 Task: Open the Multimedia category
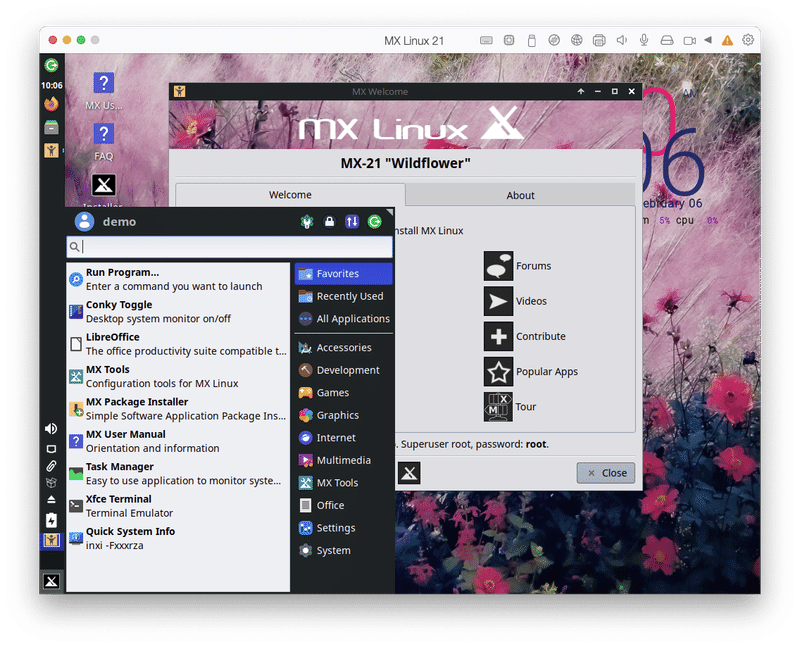pos(343,460)
